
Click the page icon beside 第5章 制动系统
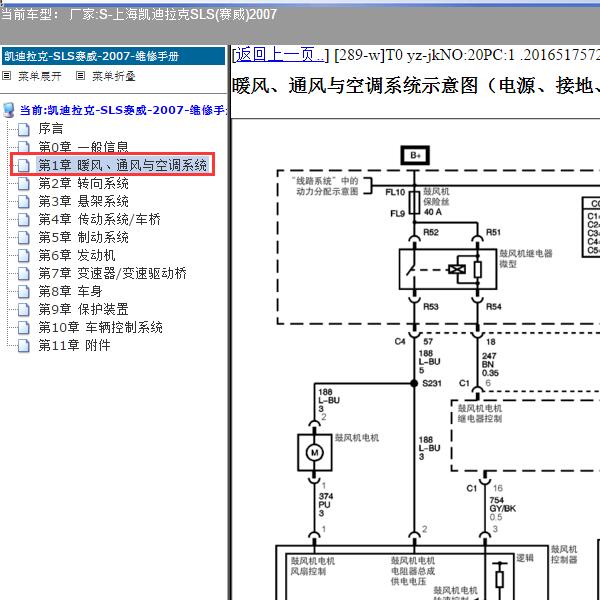tap(24, 238)
